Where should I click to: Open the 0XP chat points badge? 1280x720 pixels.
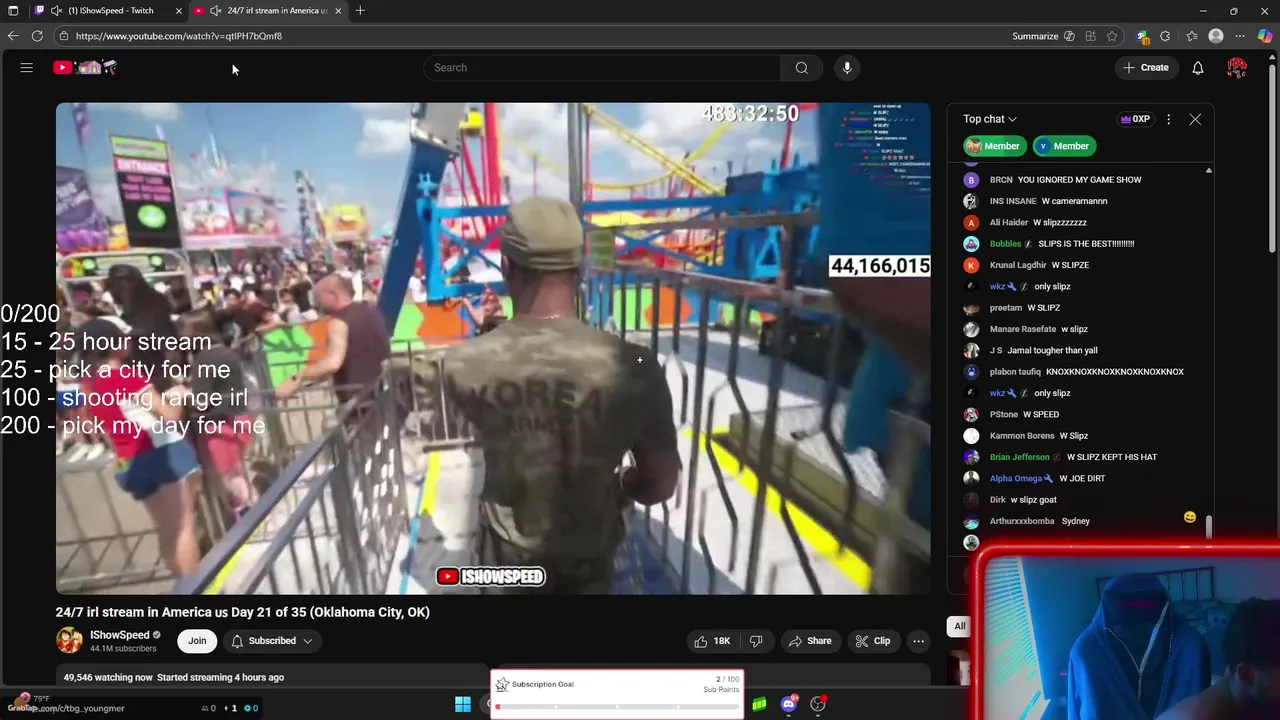coord(1135,119)
